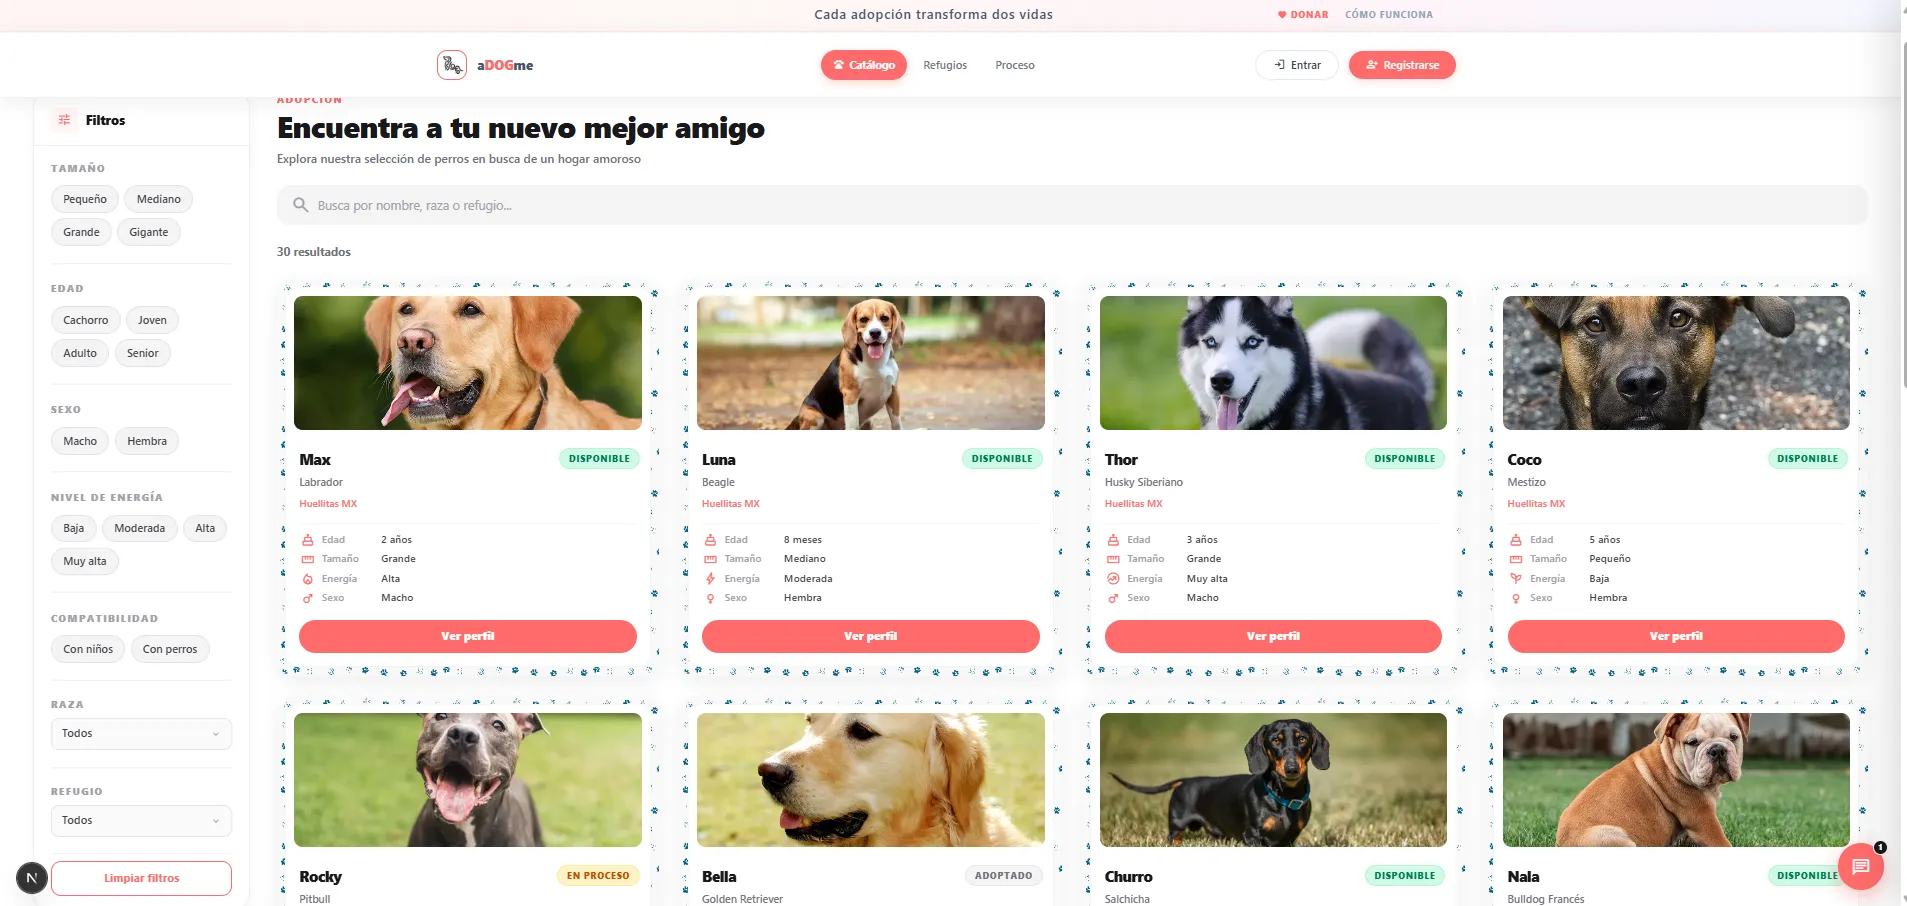The image size is (1907, 906).
Task: Click Ver perfil for Thor
Action: pos(1273,636)
